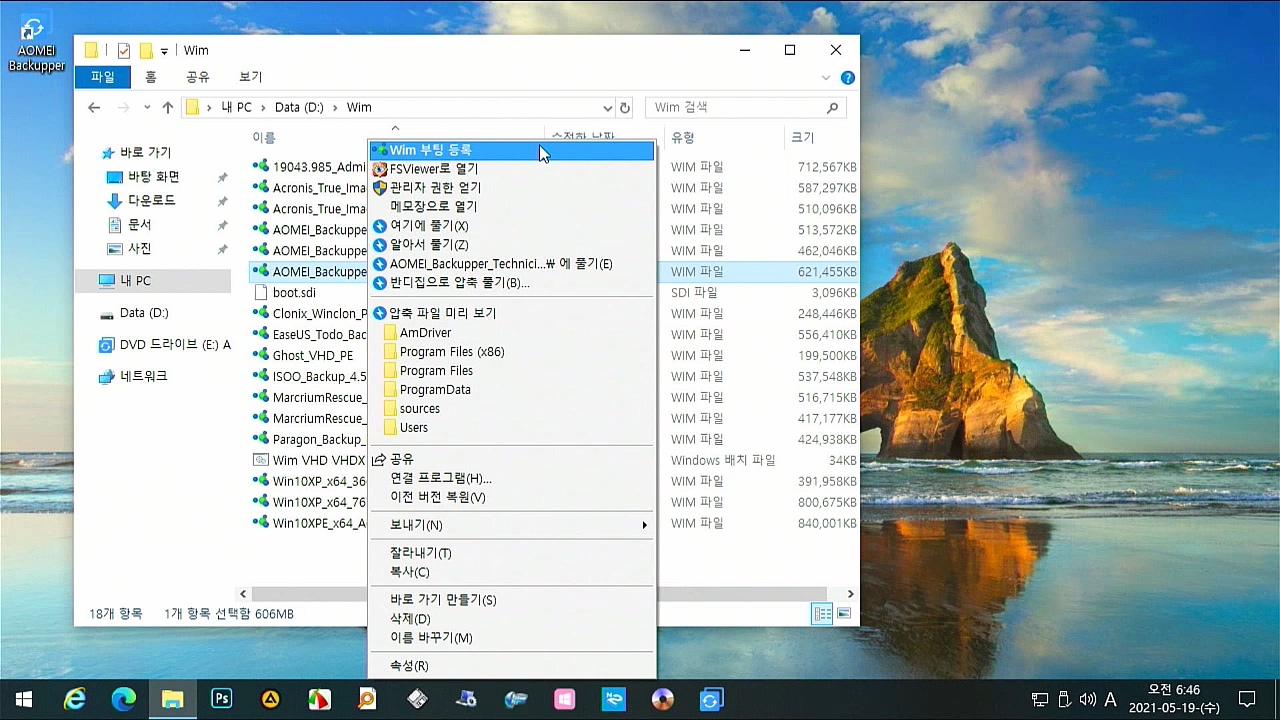Select '연결 프로그램(H)...' entry

coord(512,478)
